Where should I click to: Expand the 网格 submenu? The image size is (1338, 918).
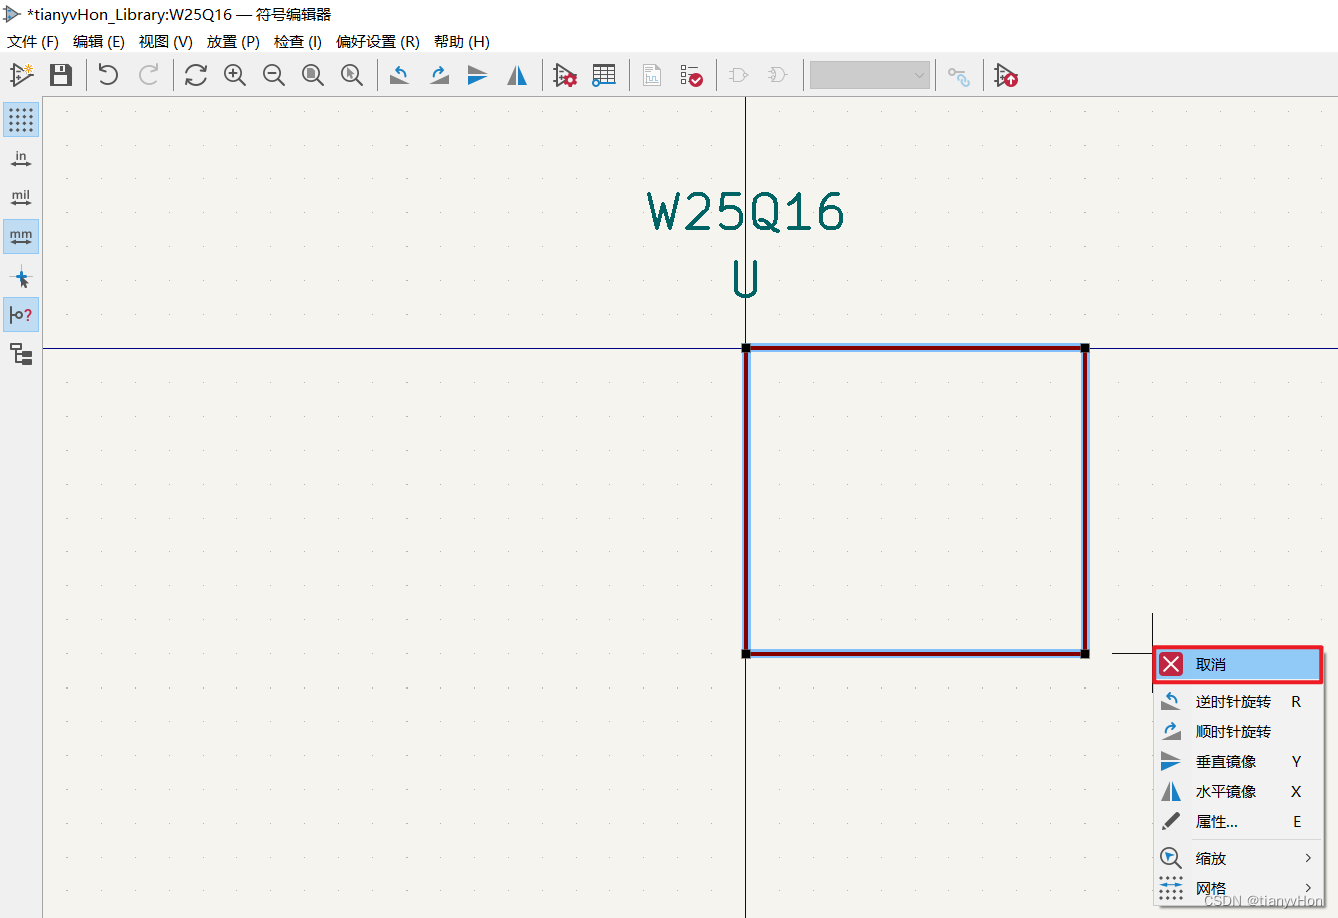pyautogui.click(x=1239, y=888)
